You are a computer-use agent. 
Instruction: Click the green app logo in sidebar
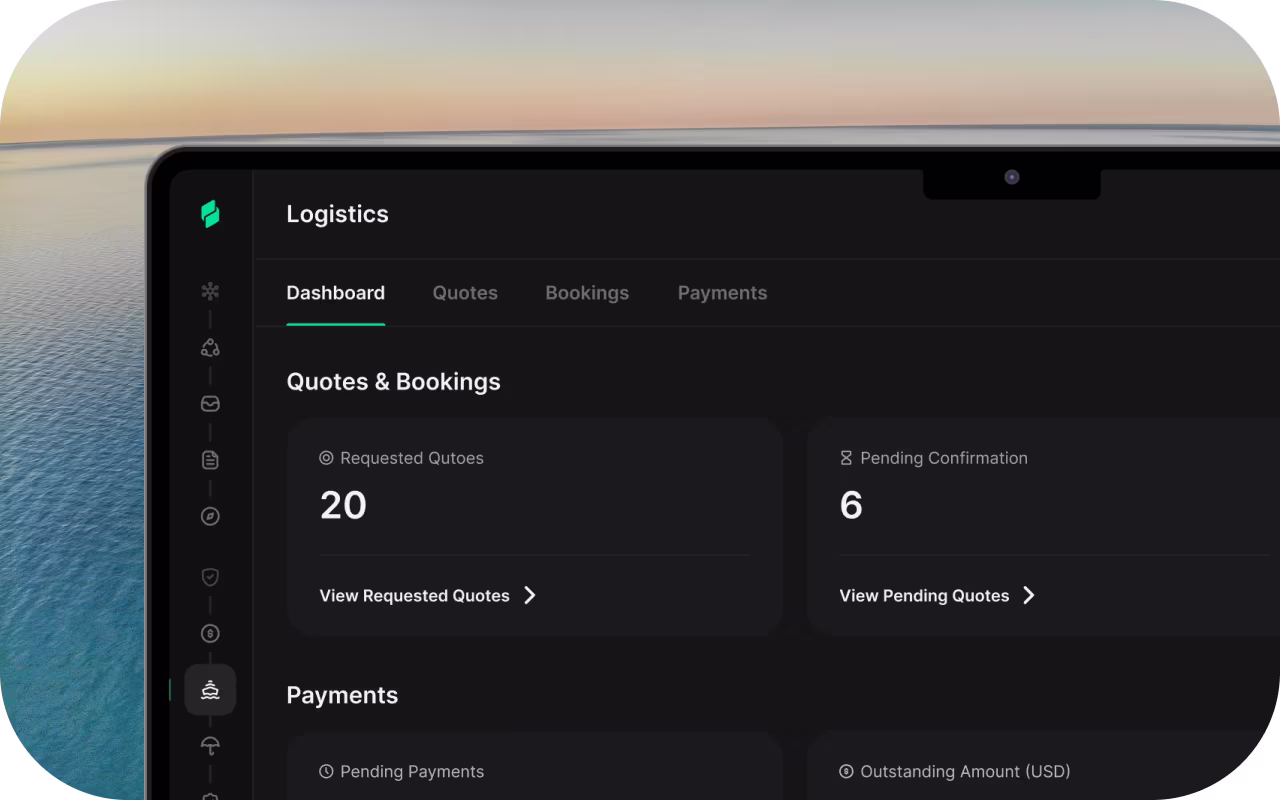[210, 214]
